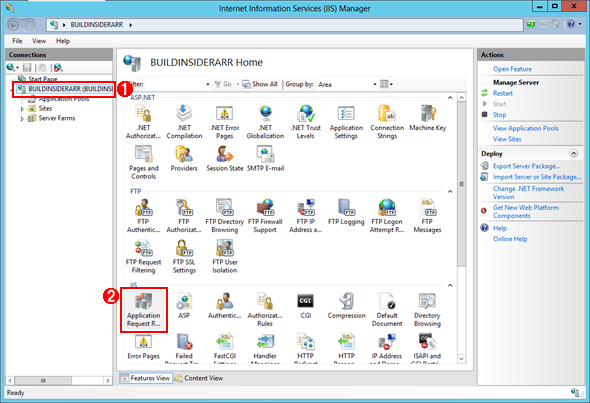Open the CGI feature
The image size is (590, 403).
306,306
